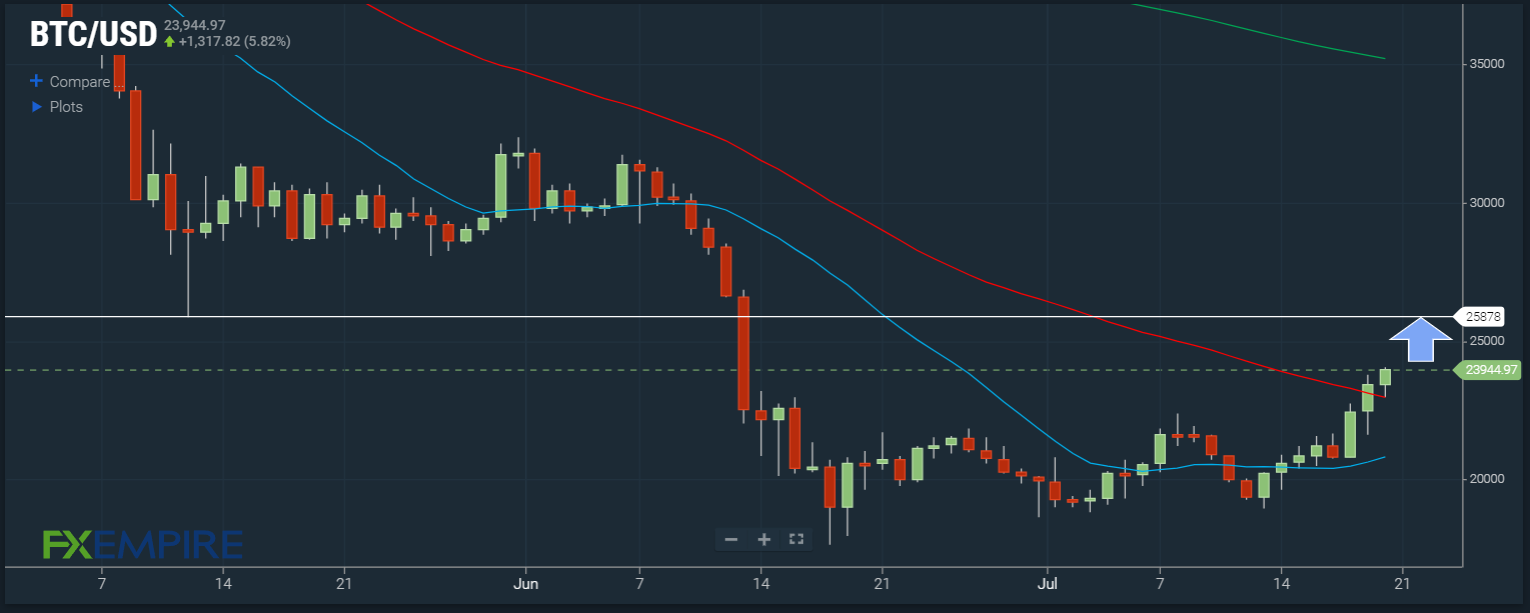Open the Compare option

(x=79, y=82)
